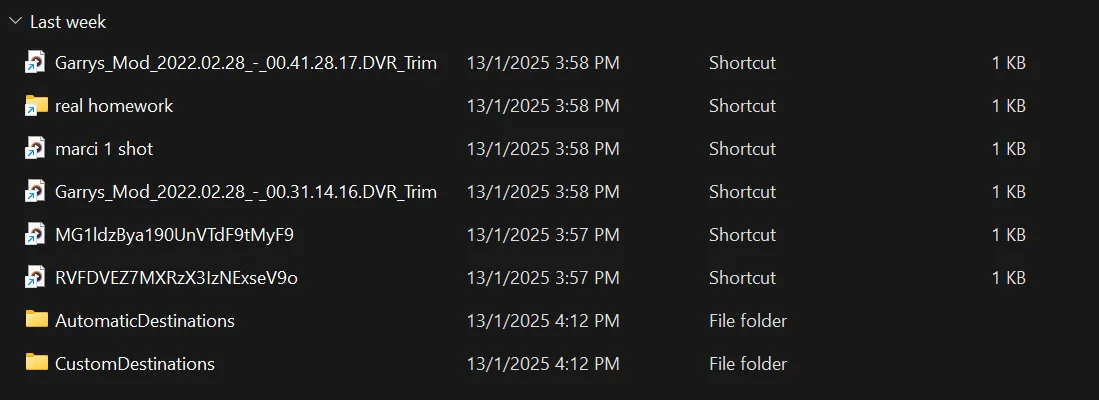Viewport: 1099px width, 400px height.
Task: Select MG1ldzBya190UnVTdF9tMyF9 shortcut name
Action: [174, 235]
